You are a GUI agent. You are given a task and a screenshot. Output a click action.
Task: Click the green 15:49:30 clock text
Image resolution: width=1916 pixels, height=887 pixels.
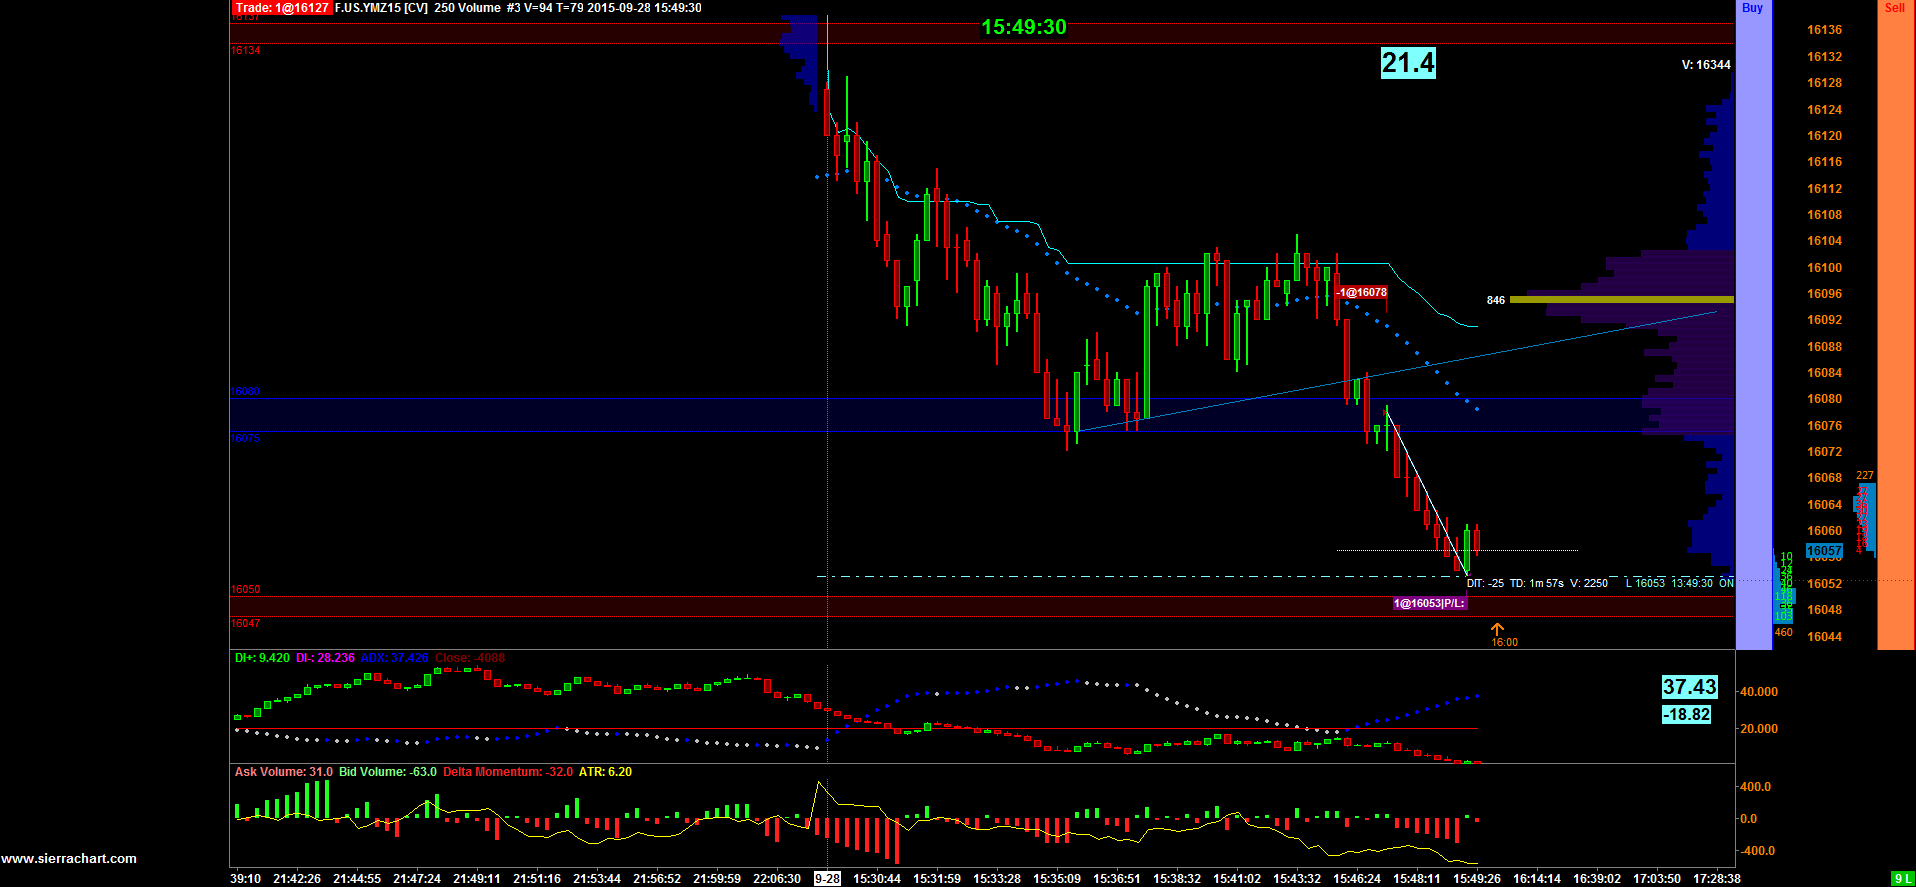pos(1024,27)
